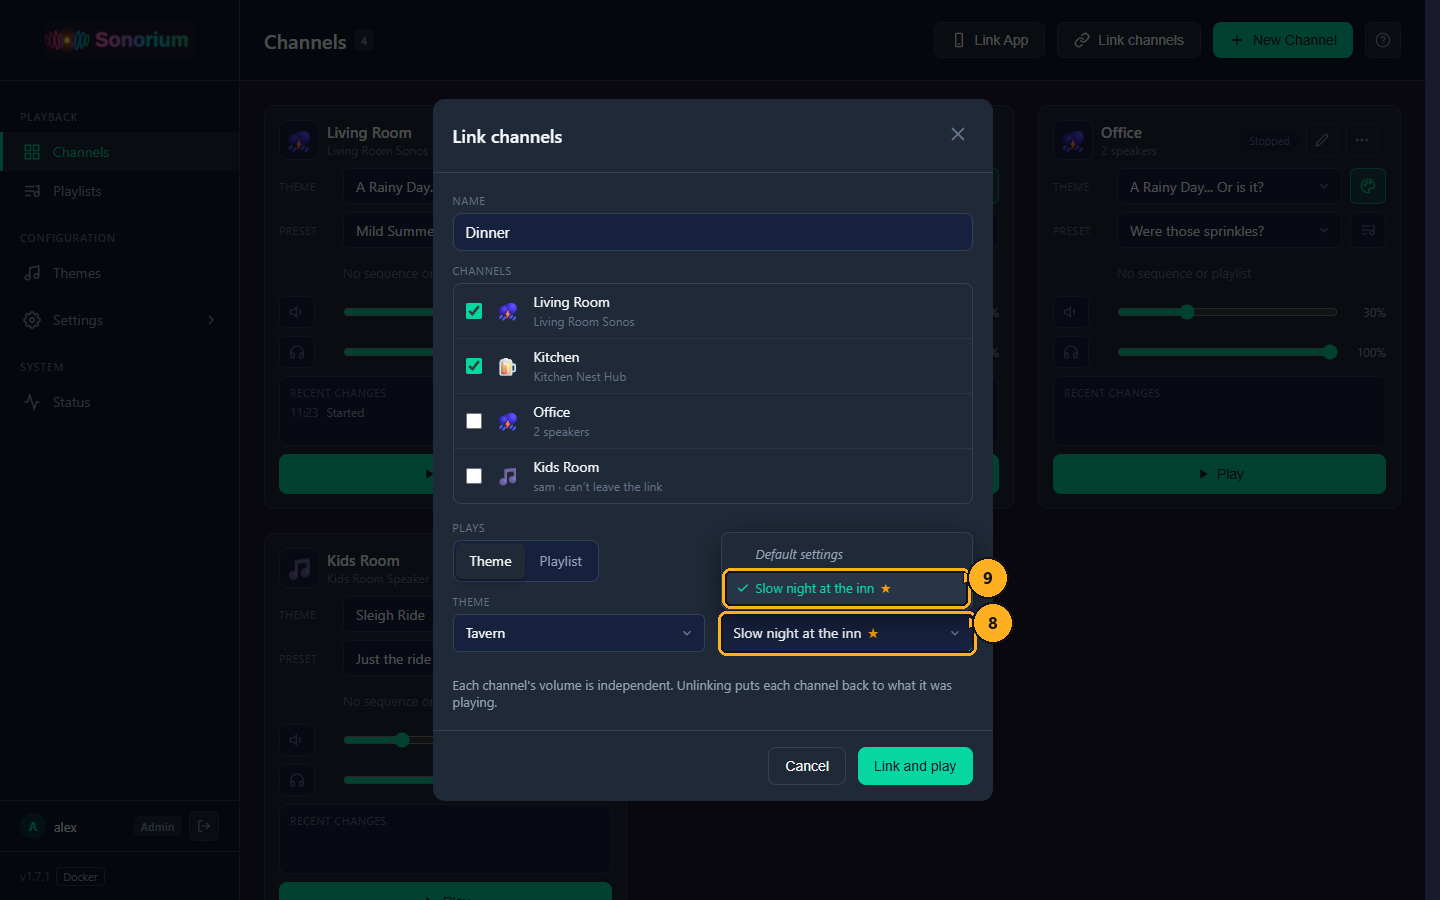Click the Link and play button
The image size is (1440, 900).
pyautogui.click(x=915, y=766)
